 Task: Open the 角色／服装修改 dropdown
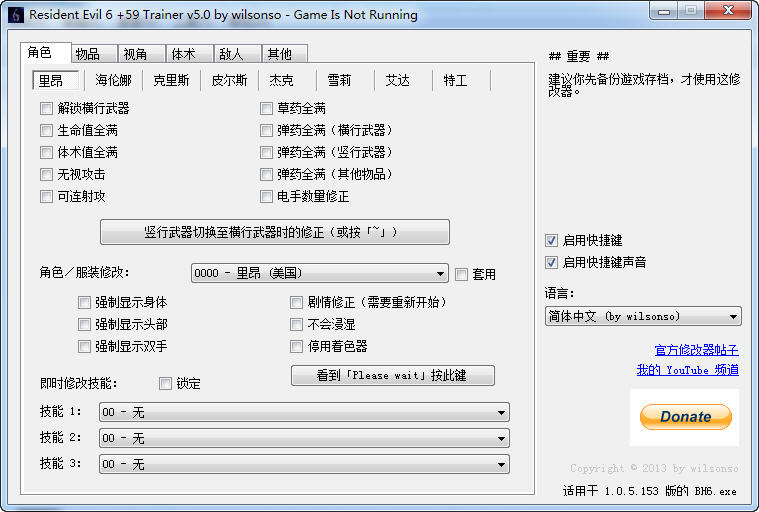click(319, 273)
